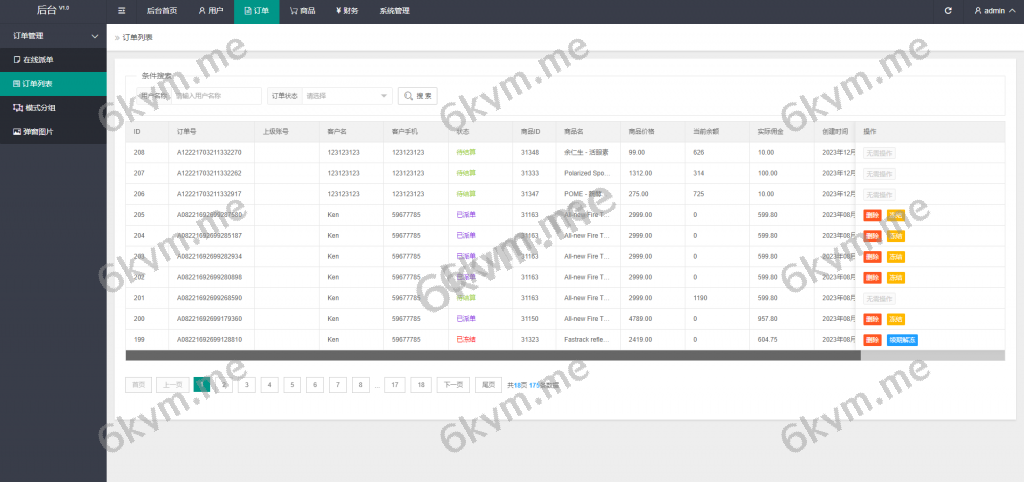Screen dimensions: 1024x482
Task: Go to the 财务 (Finance) yen menu
Action: (x=348, y=11)
